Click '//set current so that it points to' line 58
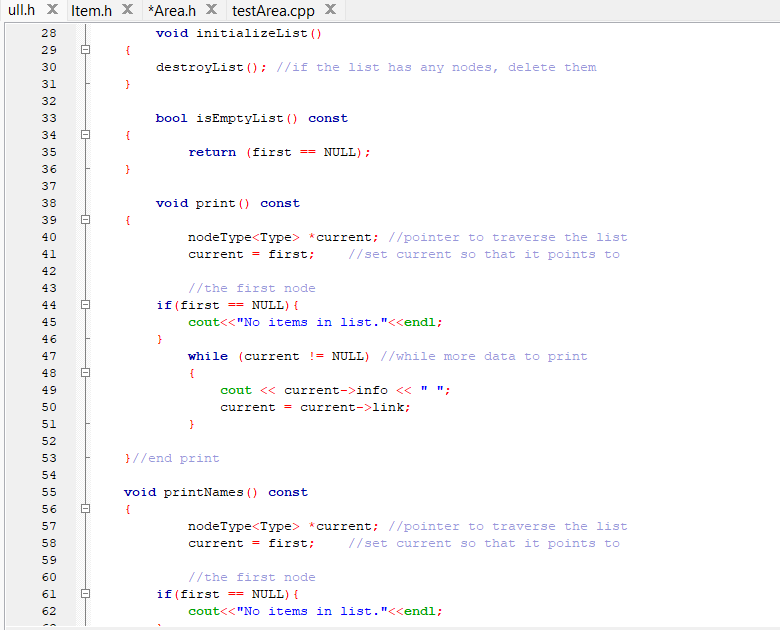The image size is (780, 630). click(484, 543)
